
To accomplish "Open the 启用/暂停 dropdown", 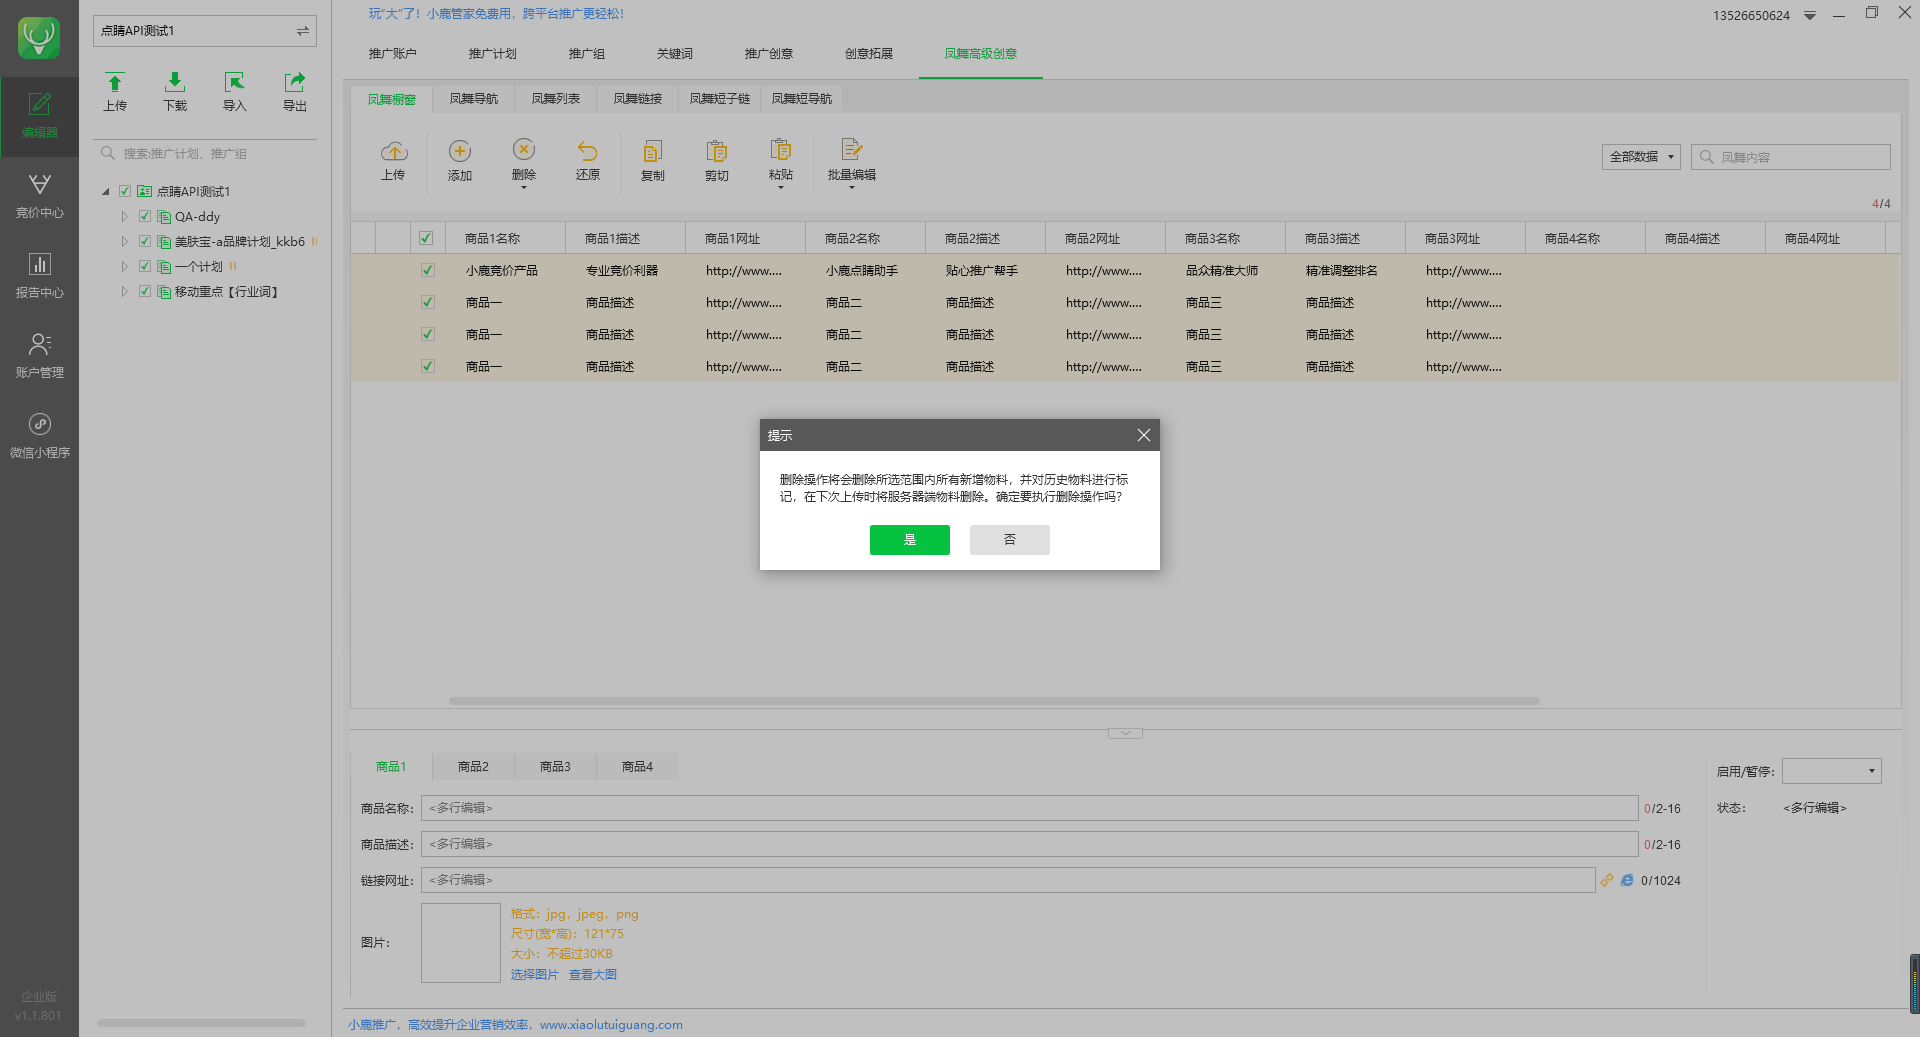I will (1832, 771).
